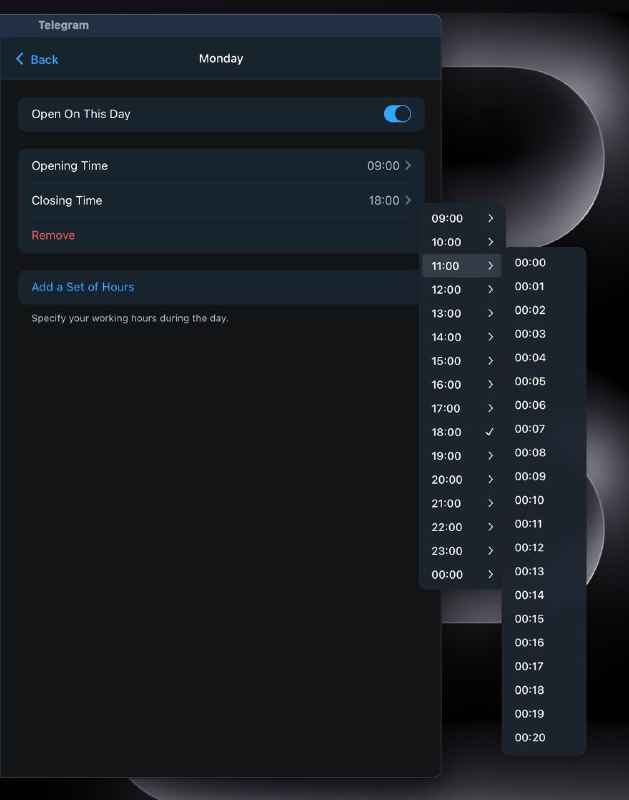Expand the 12:00 hour submenu
The width and height of the screenshot is (629, 800).
point(462,289)
